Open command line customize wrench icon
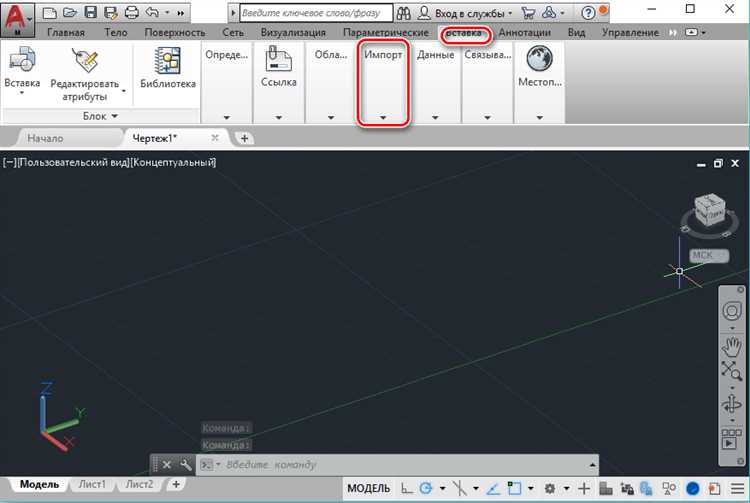This screenshot has width=750, height=503. pos(186,465)
